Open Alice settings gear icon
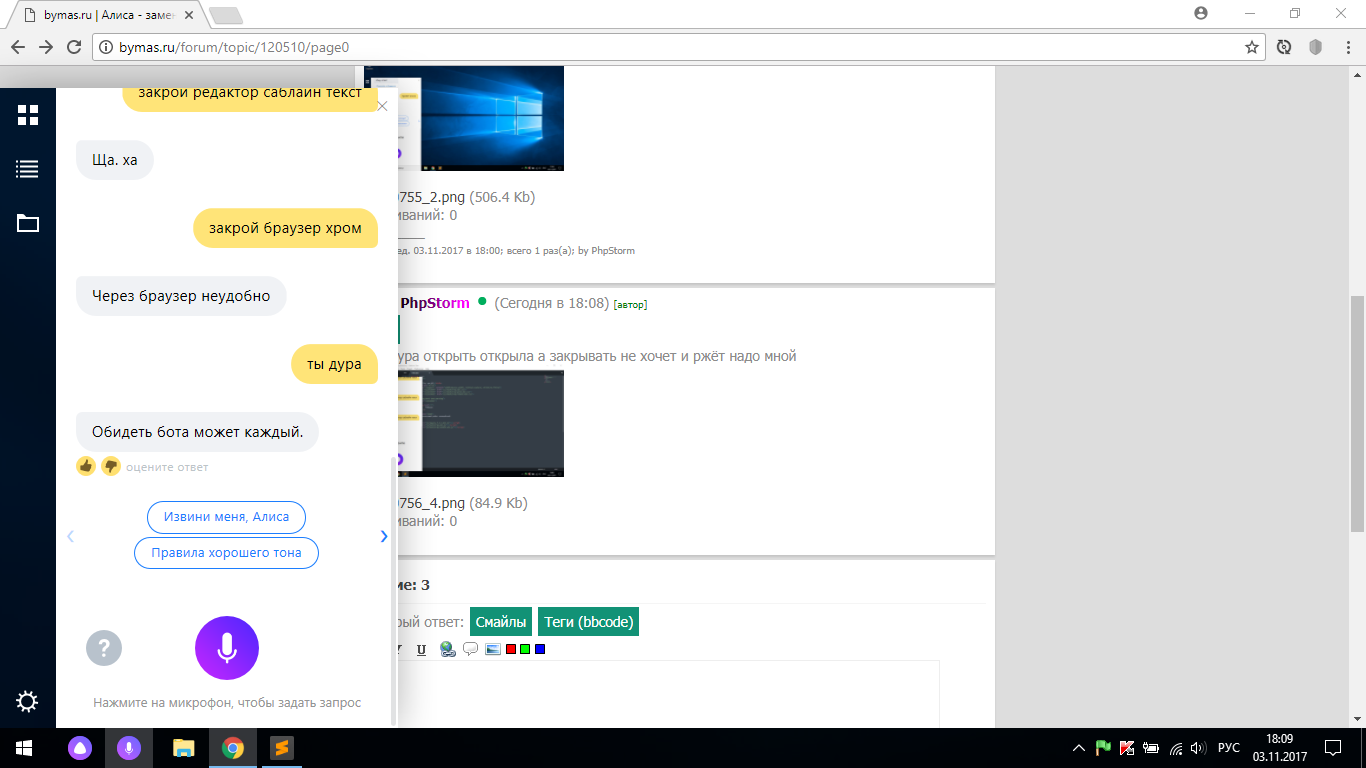The height and width of the screenshot is (768, 1366). point(28,702)
